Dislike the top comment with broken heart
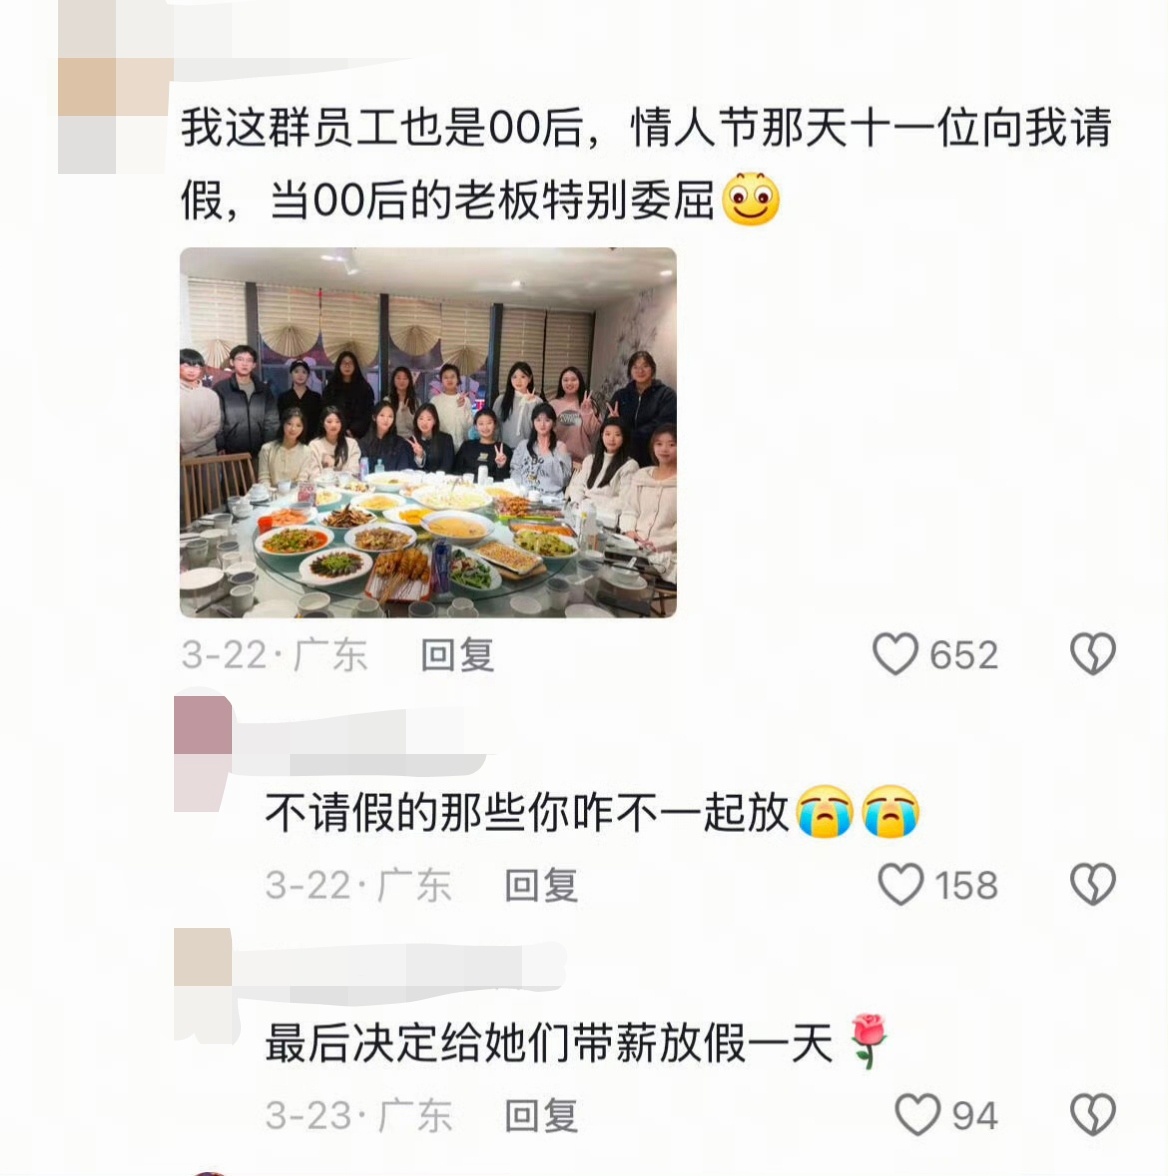The height and width of the screenshot is (1176, 1168). click(1093, 654)
